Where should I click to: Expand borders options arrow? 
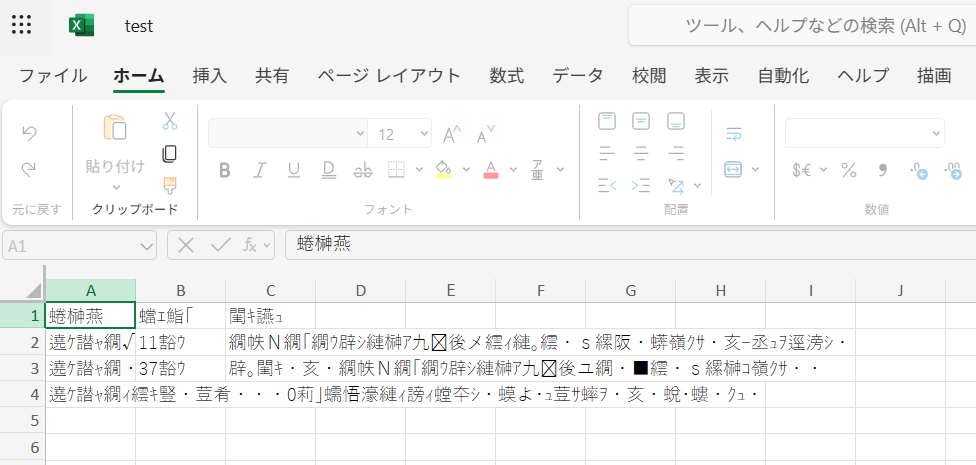(x=419, y=169)
